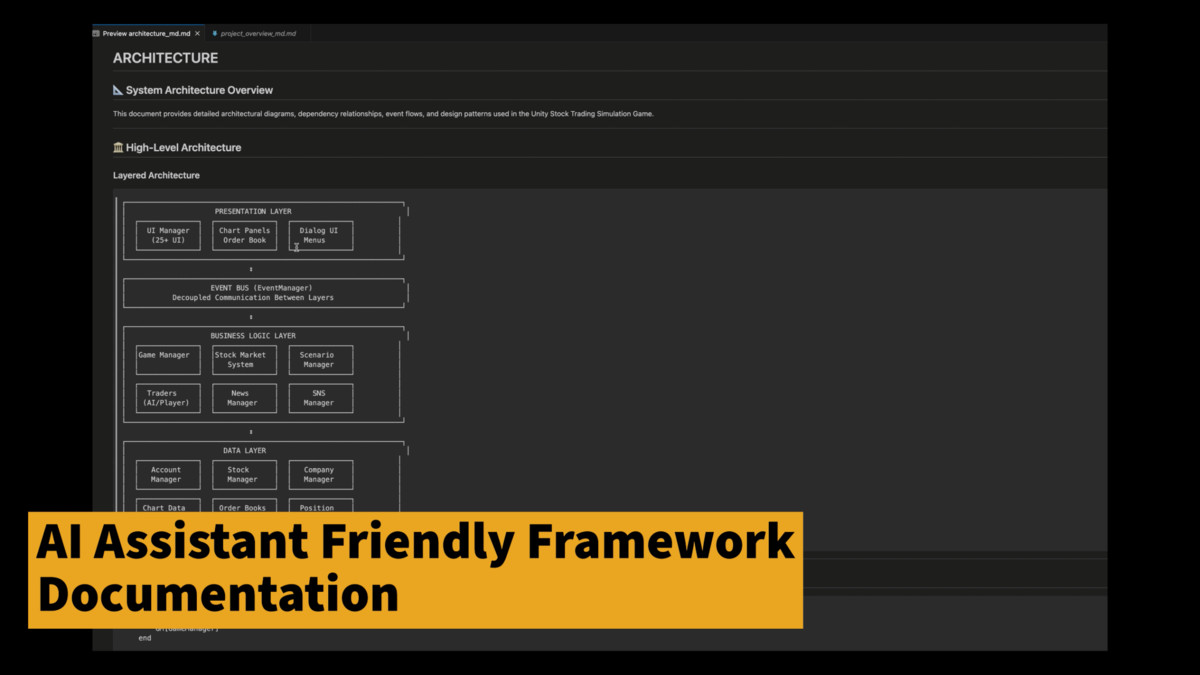Click the Chart Panels Order Book box
The image size is (1200, 675).
244,236
